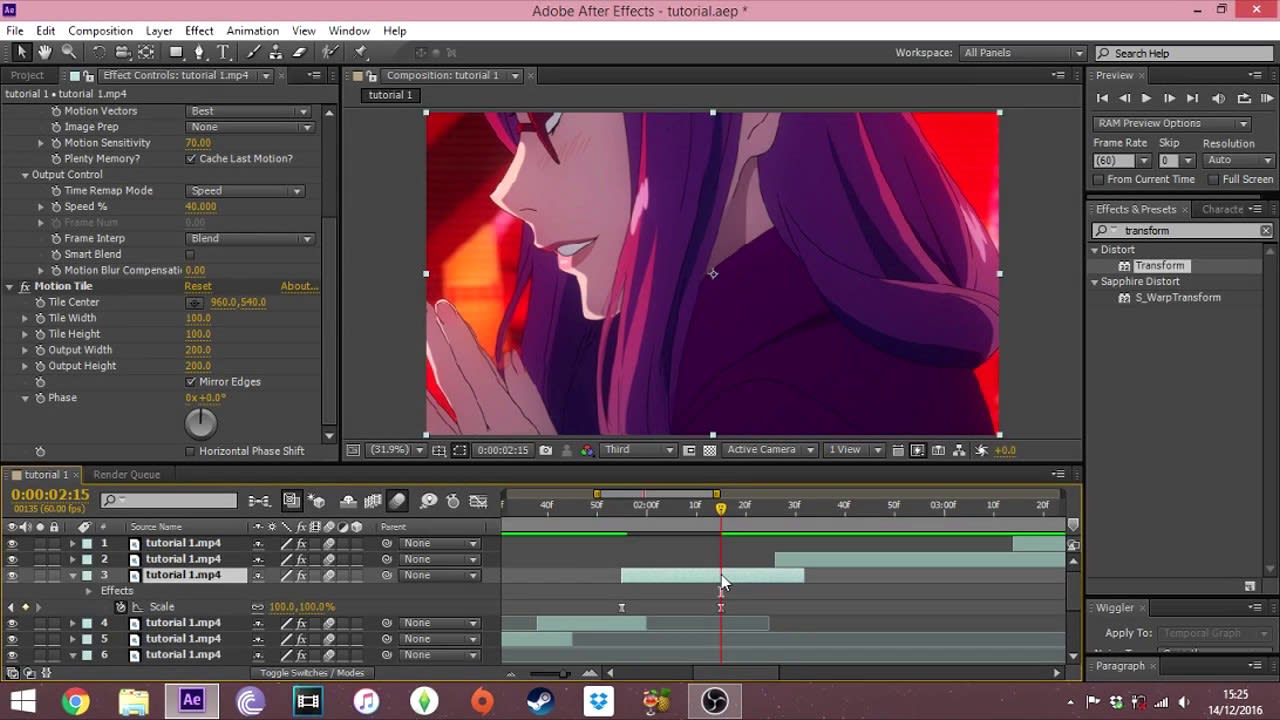Image resolution: width=1280 pixels, height=720 pixels.
Task: Select the Zoom tool in the toolbar
Action: (70, 52)
